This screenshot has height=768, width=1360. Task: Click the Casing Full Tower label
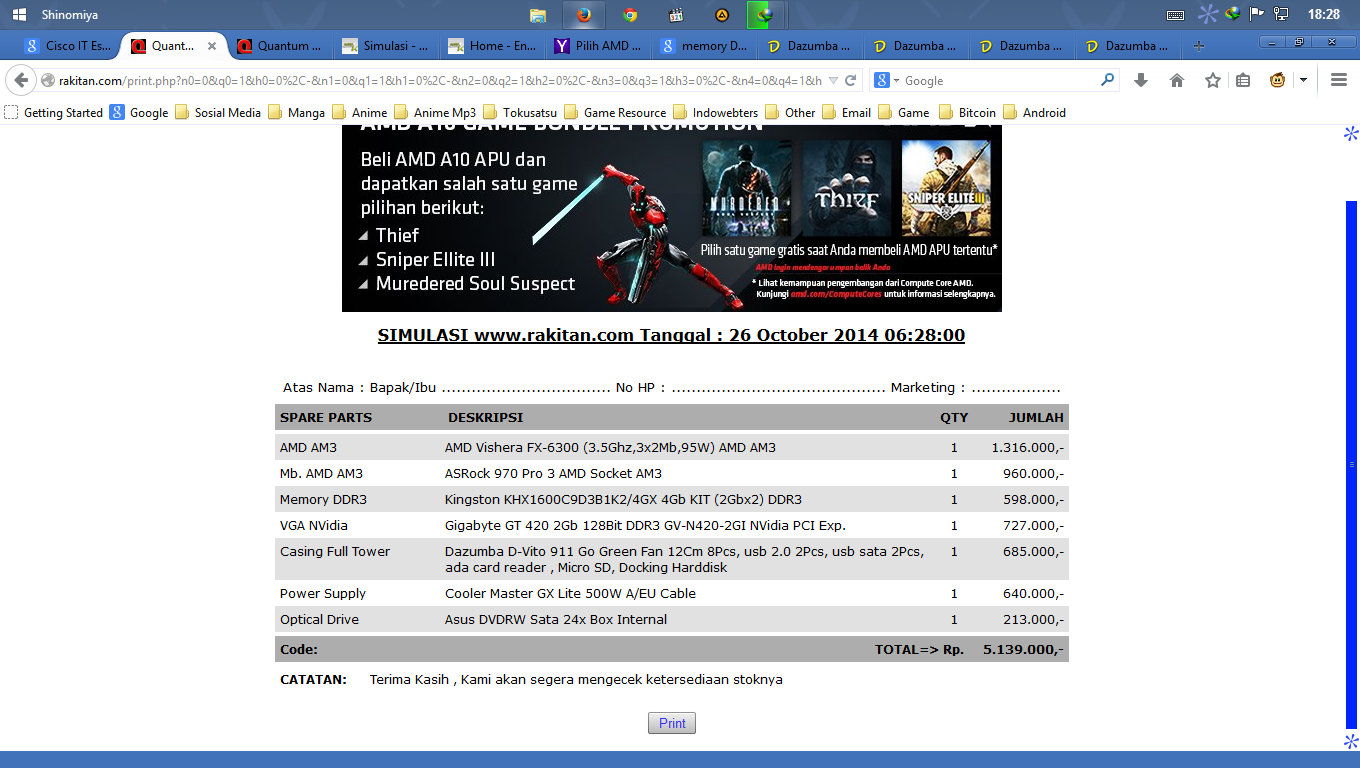click(x=335, y=551)
